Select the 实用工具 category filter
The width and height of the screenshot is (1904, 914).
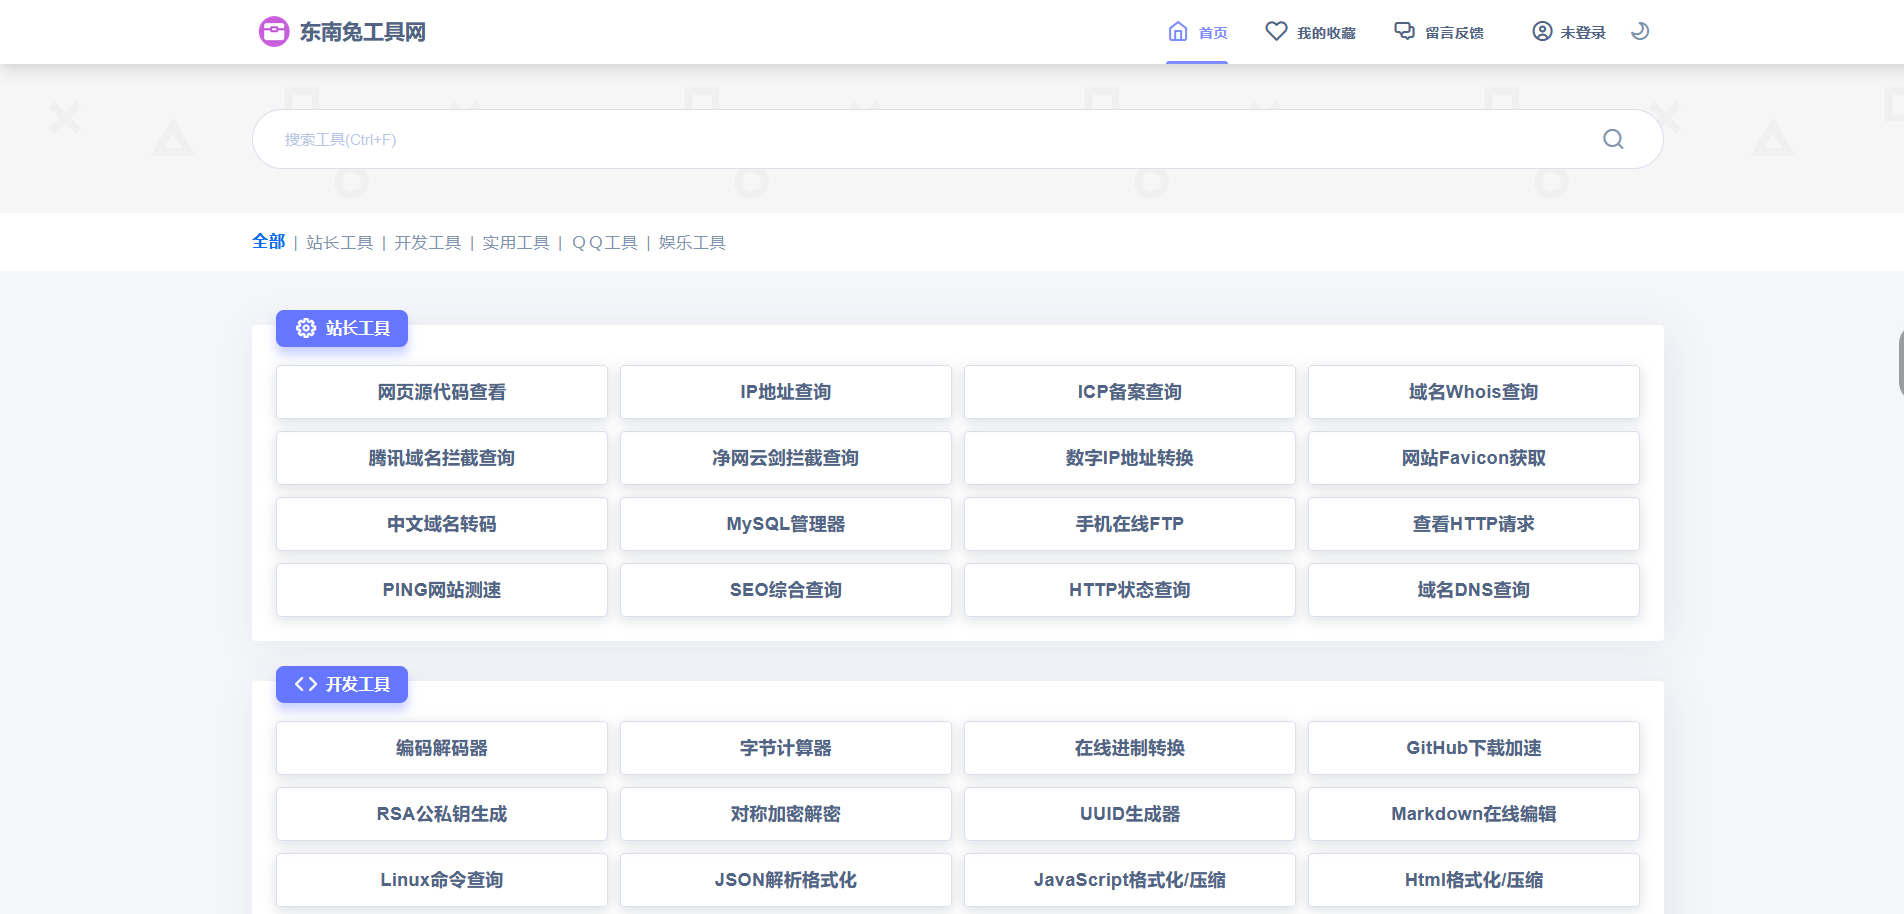point(516,243)
